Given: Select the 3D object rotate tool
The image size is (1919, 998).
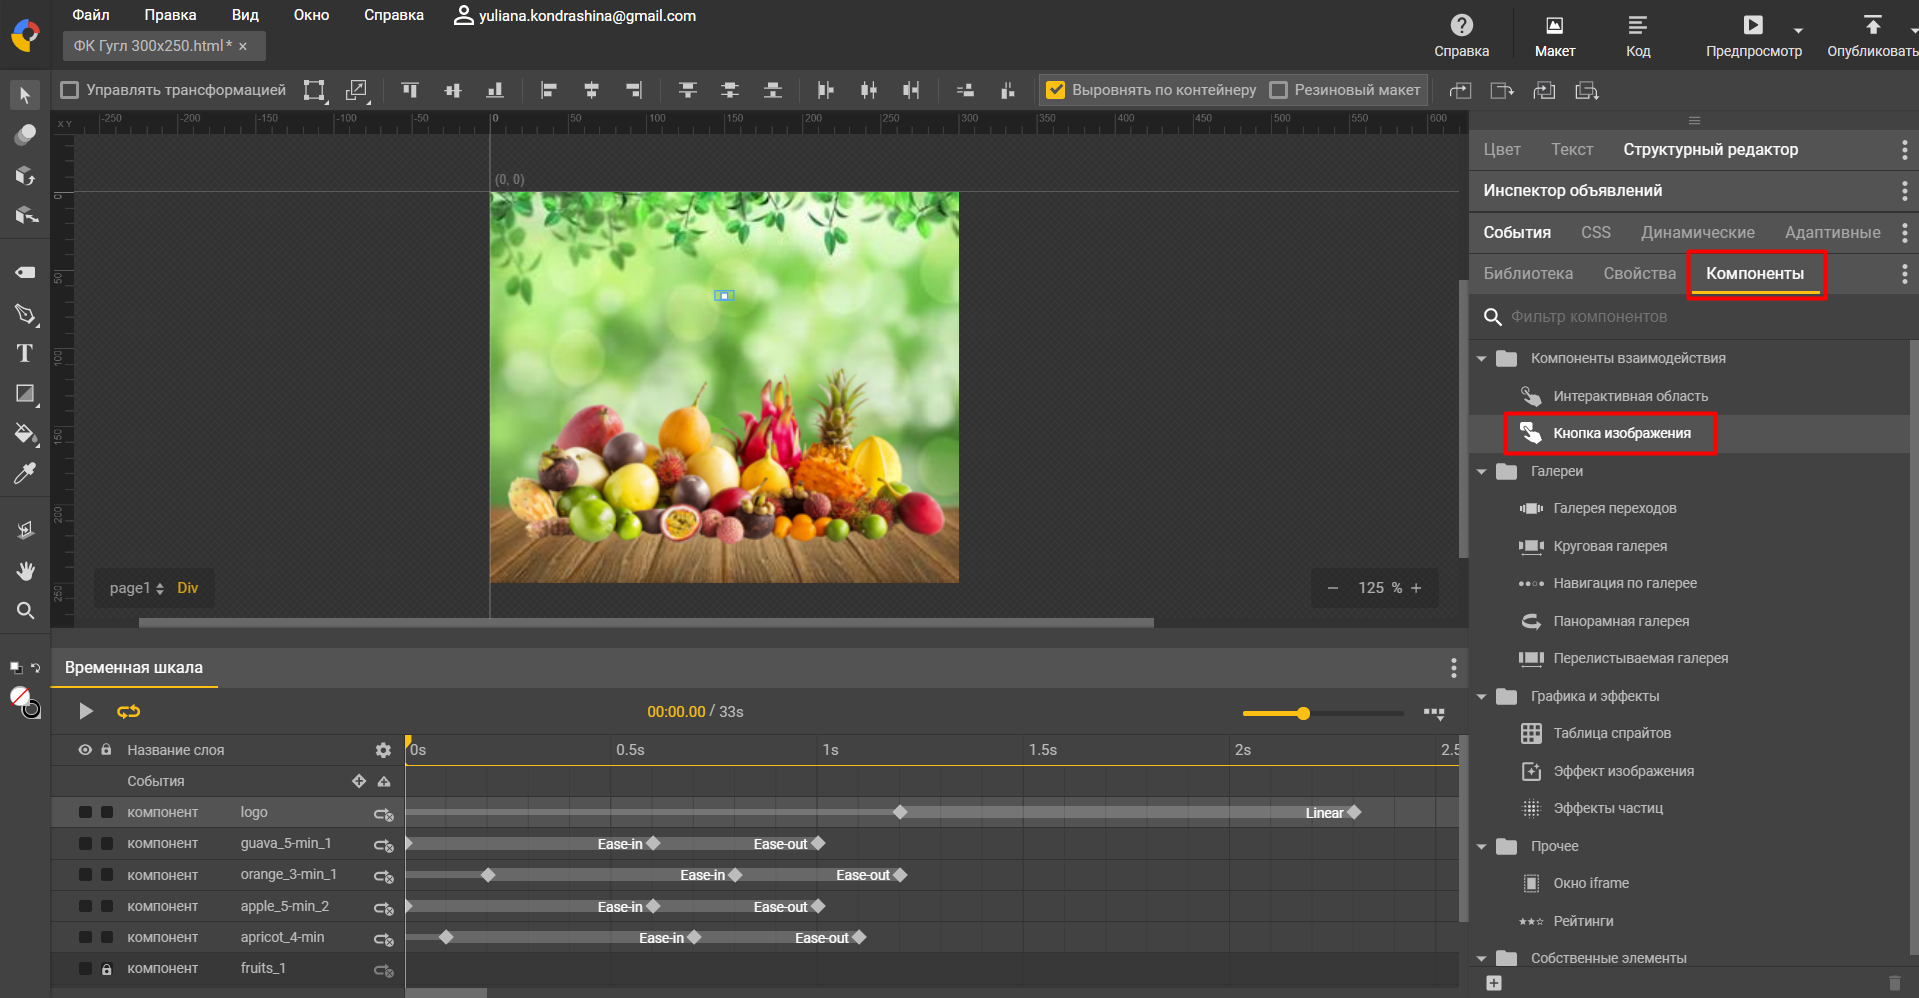Looking at the screenshot, I should 25,175.
